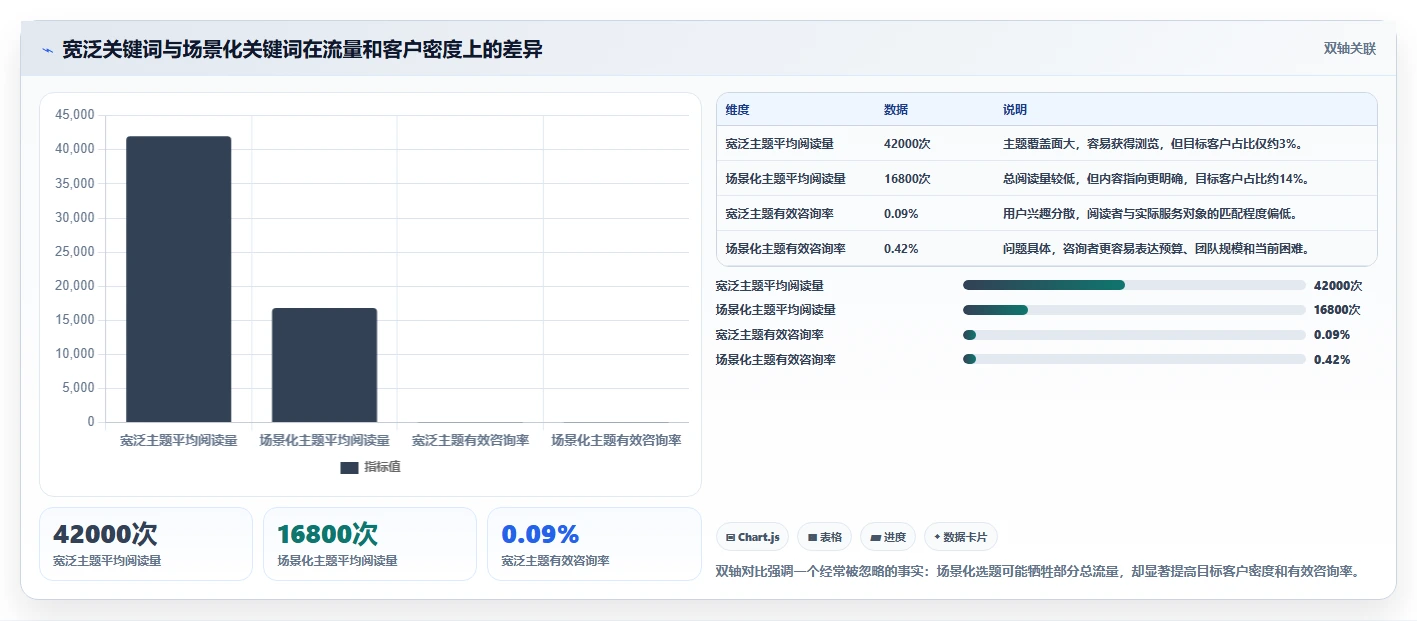Screen dimensions: 1417x621
Task: Click the 宽泛主题有效咨询率 progress bar
Action: click(1134, 335)
